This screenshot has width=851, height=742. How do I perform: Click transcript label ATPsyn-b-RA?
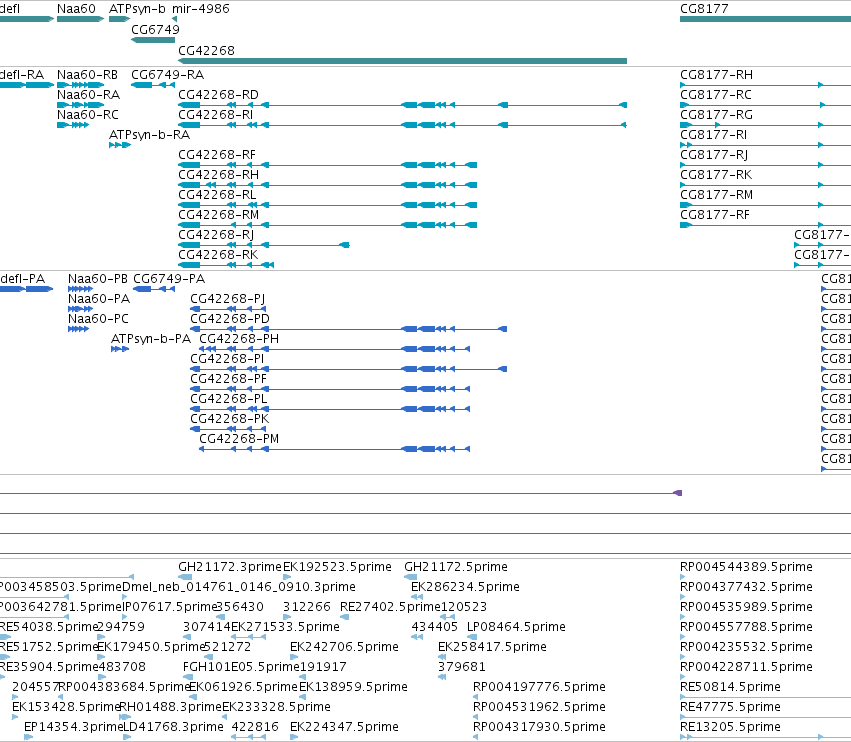(149, 135)
